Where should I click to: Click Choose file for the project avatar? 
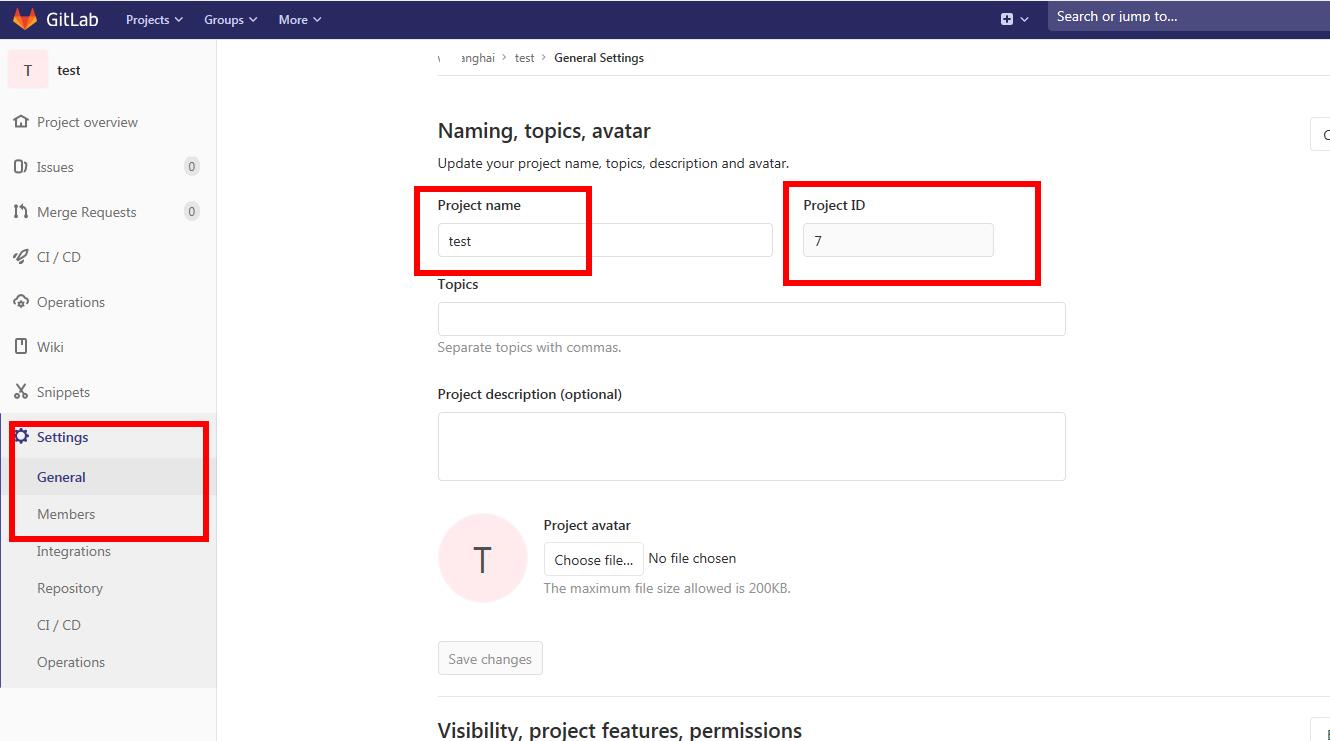point(592,559)
